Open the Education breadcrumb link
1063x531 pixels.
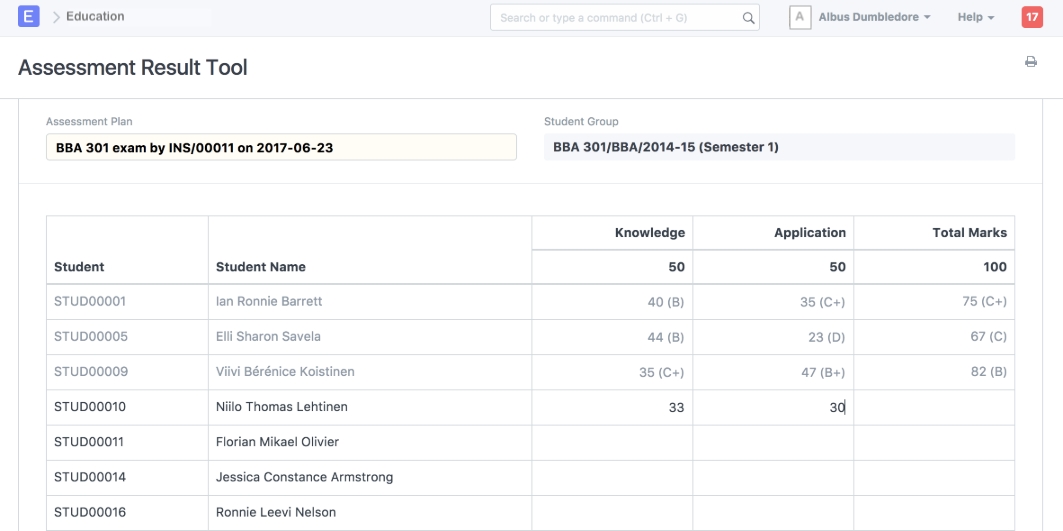coord(95,17)
